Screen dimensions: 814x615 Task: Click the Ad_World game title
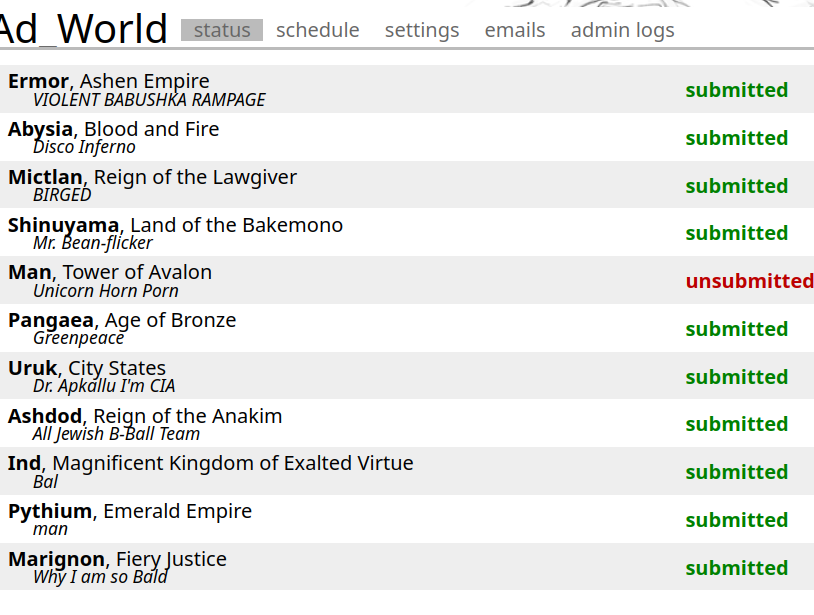point(83,29)
